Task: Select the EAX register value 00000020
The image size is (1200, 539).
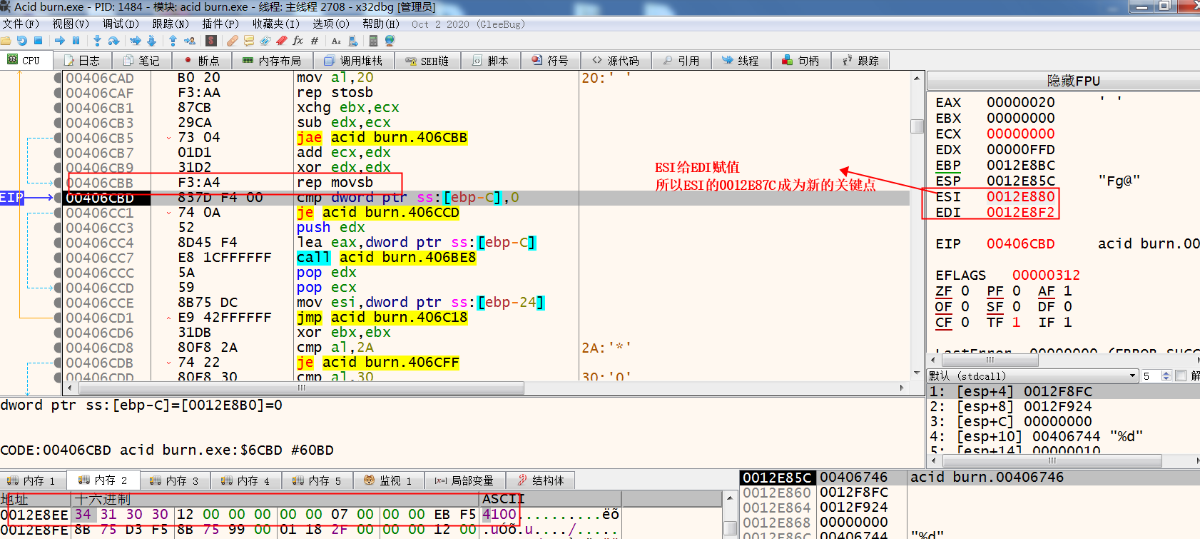Action: pos(1020,102)
